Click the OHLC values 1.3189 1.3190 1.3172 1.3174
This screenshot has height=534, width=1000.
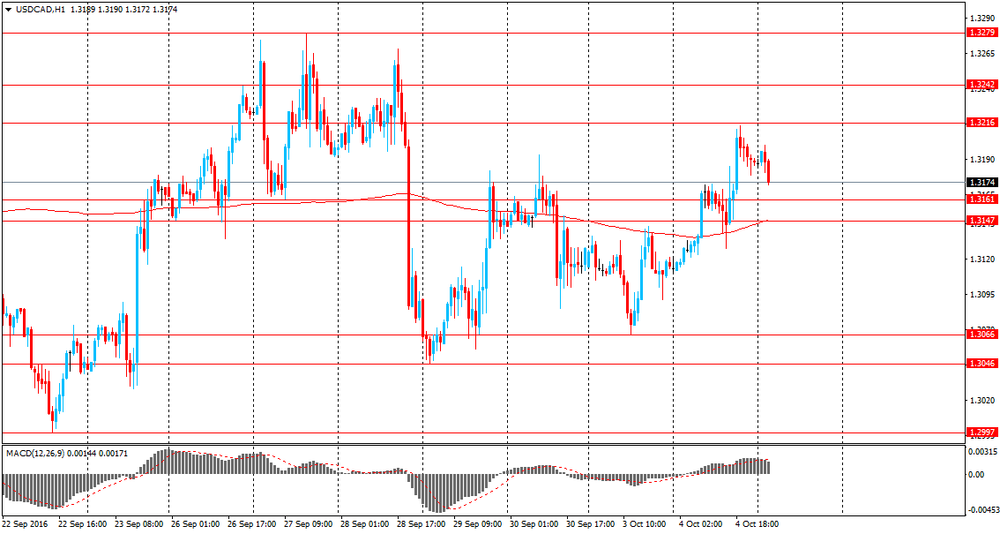pos(124,10)
